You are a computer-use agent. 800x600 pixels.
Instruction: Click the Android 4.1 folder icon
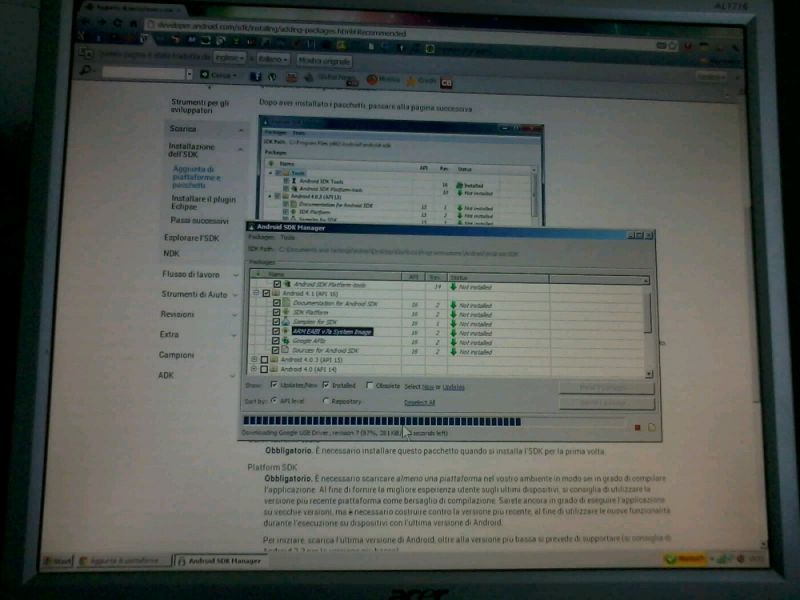[x=276, y=293]
